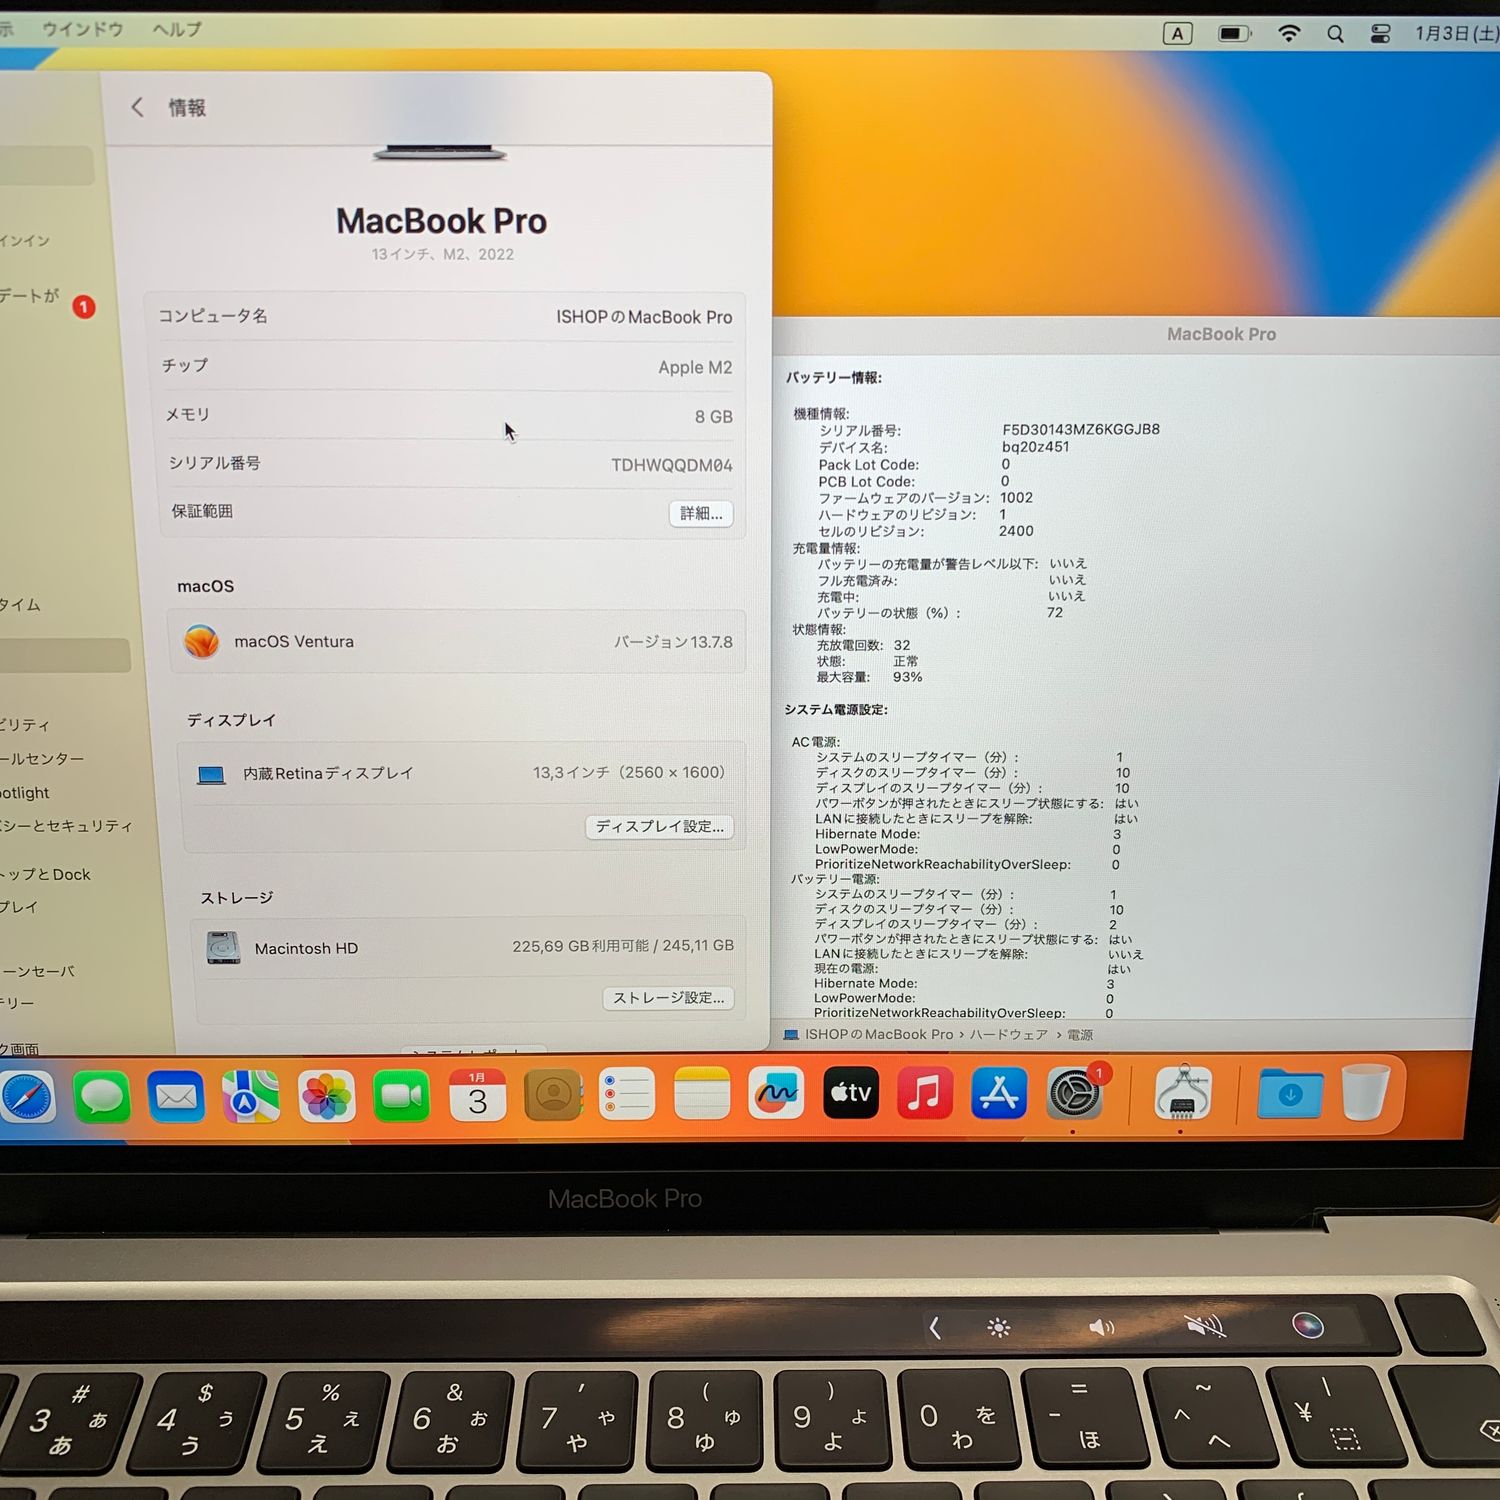Open the Trash in Dock
The width and height of the screenshot is (1500, 1500).
(x=1365, y=1092)
